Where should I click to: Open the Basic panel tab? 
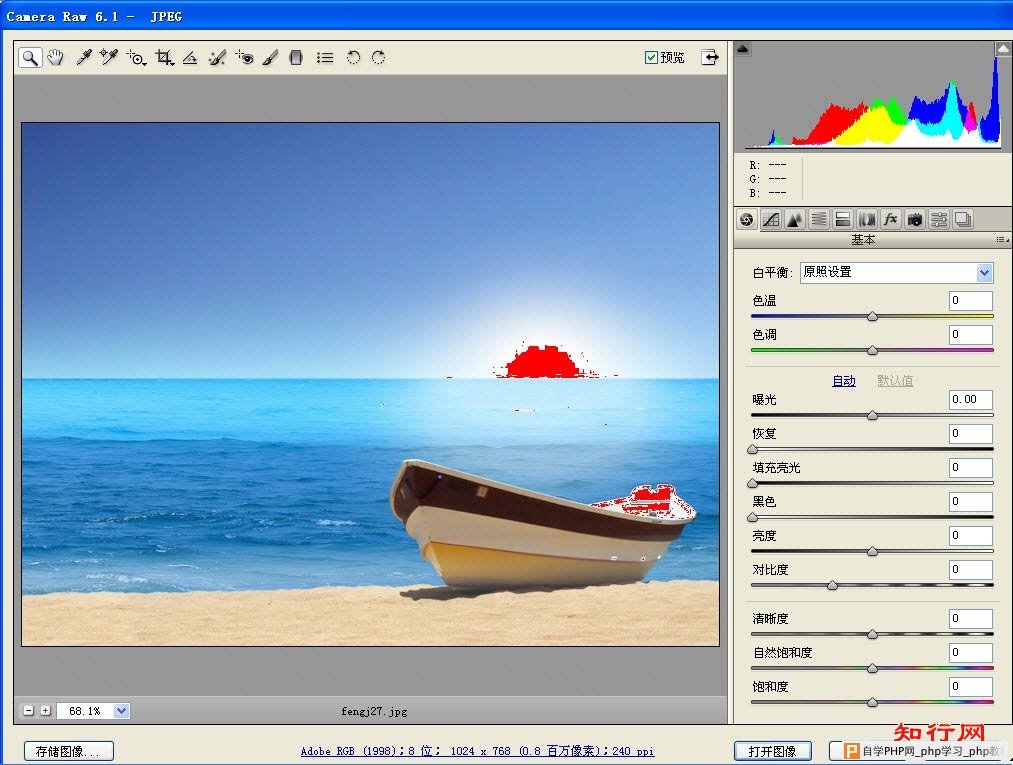tap(747, 220)
